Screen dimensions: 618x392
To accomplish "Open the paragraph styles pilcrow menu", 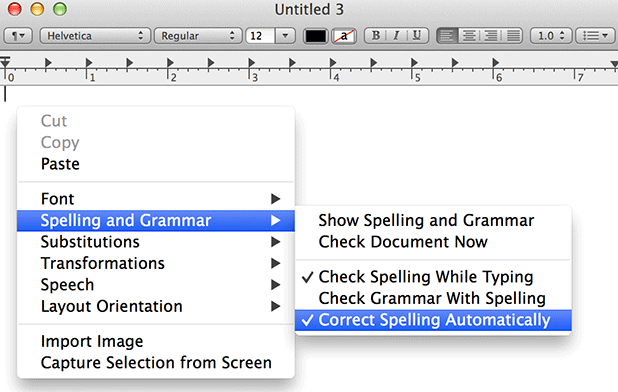I will [18, 36].
